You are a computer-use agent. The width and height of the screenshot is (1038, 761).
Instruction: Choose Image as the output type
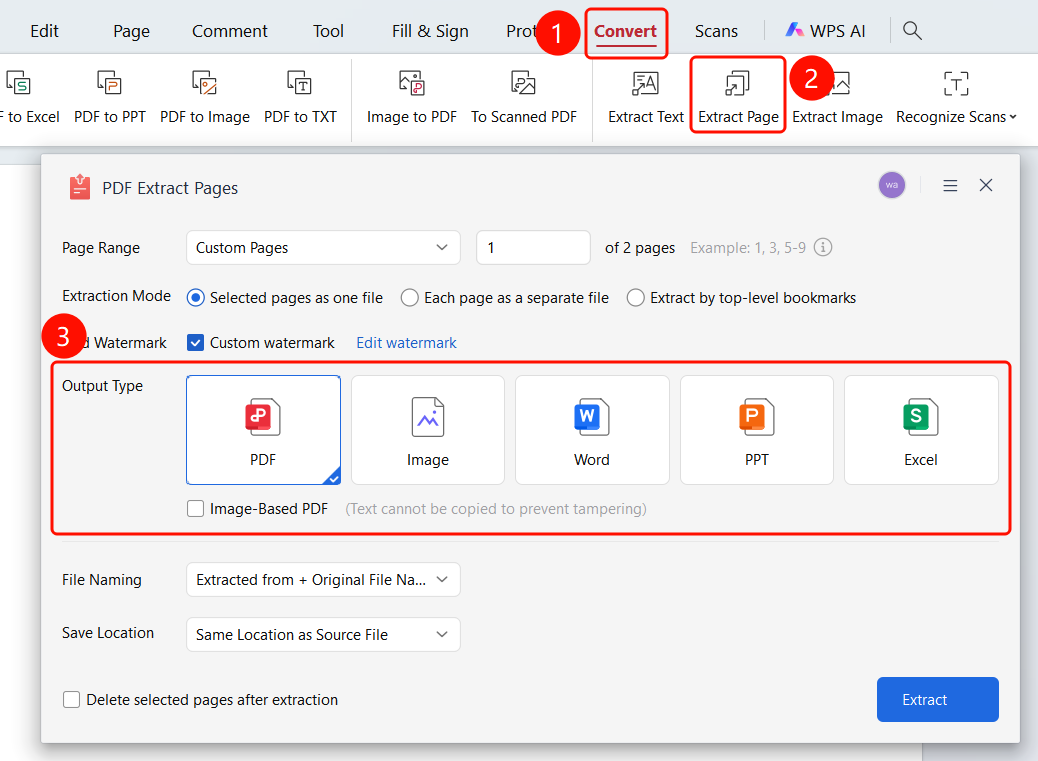point(428,430)
